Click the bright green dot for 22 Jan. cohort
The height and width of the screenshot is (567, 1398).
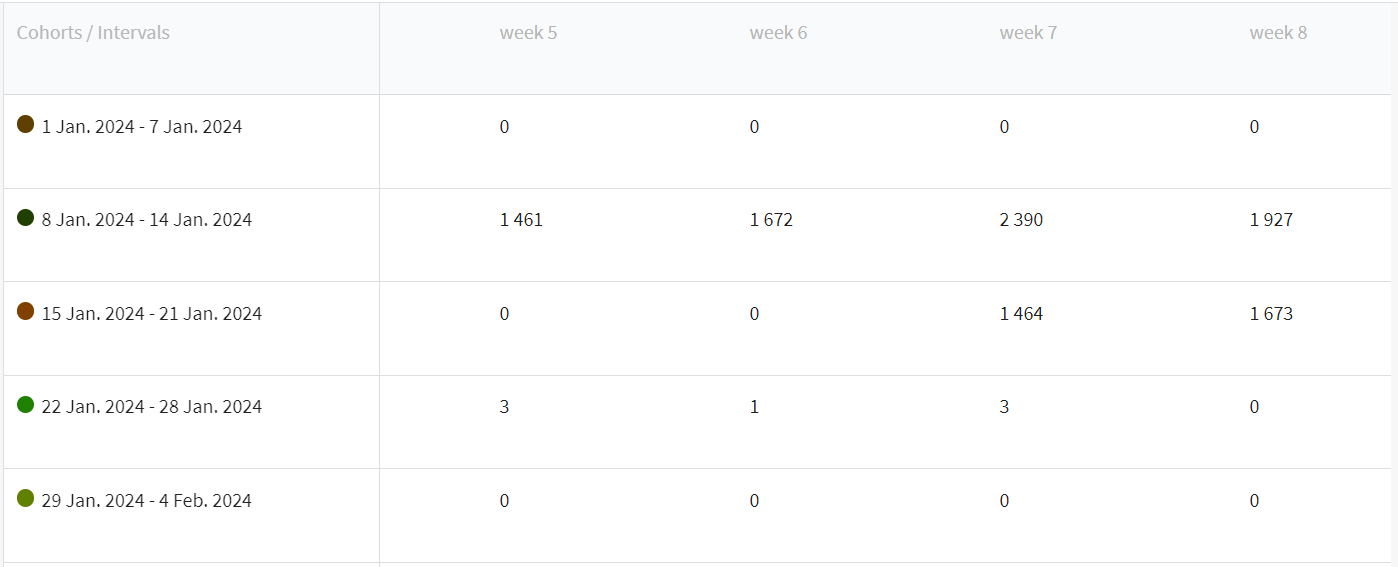[x=26, y=404]
